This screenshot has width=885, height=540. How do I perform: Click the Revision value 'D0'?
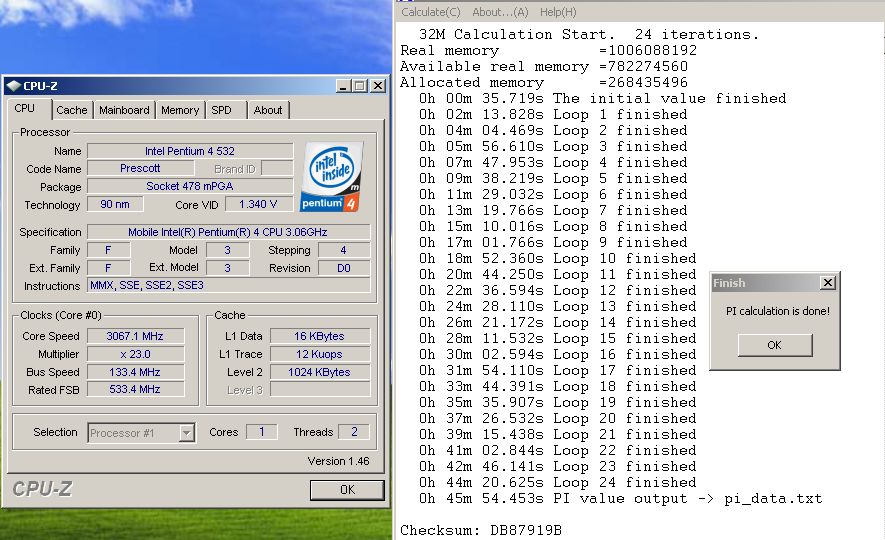344,268
